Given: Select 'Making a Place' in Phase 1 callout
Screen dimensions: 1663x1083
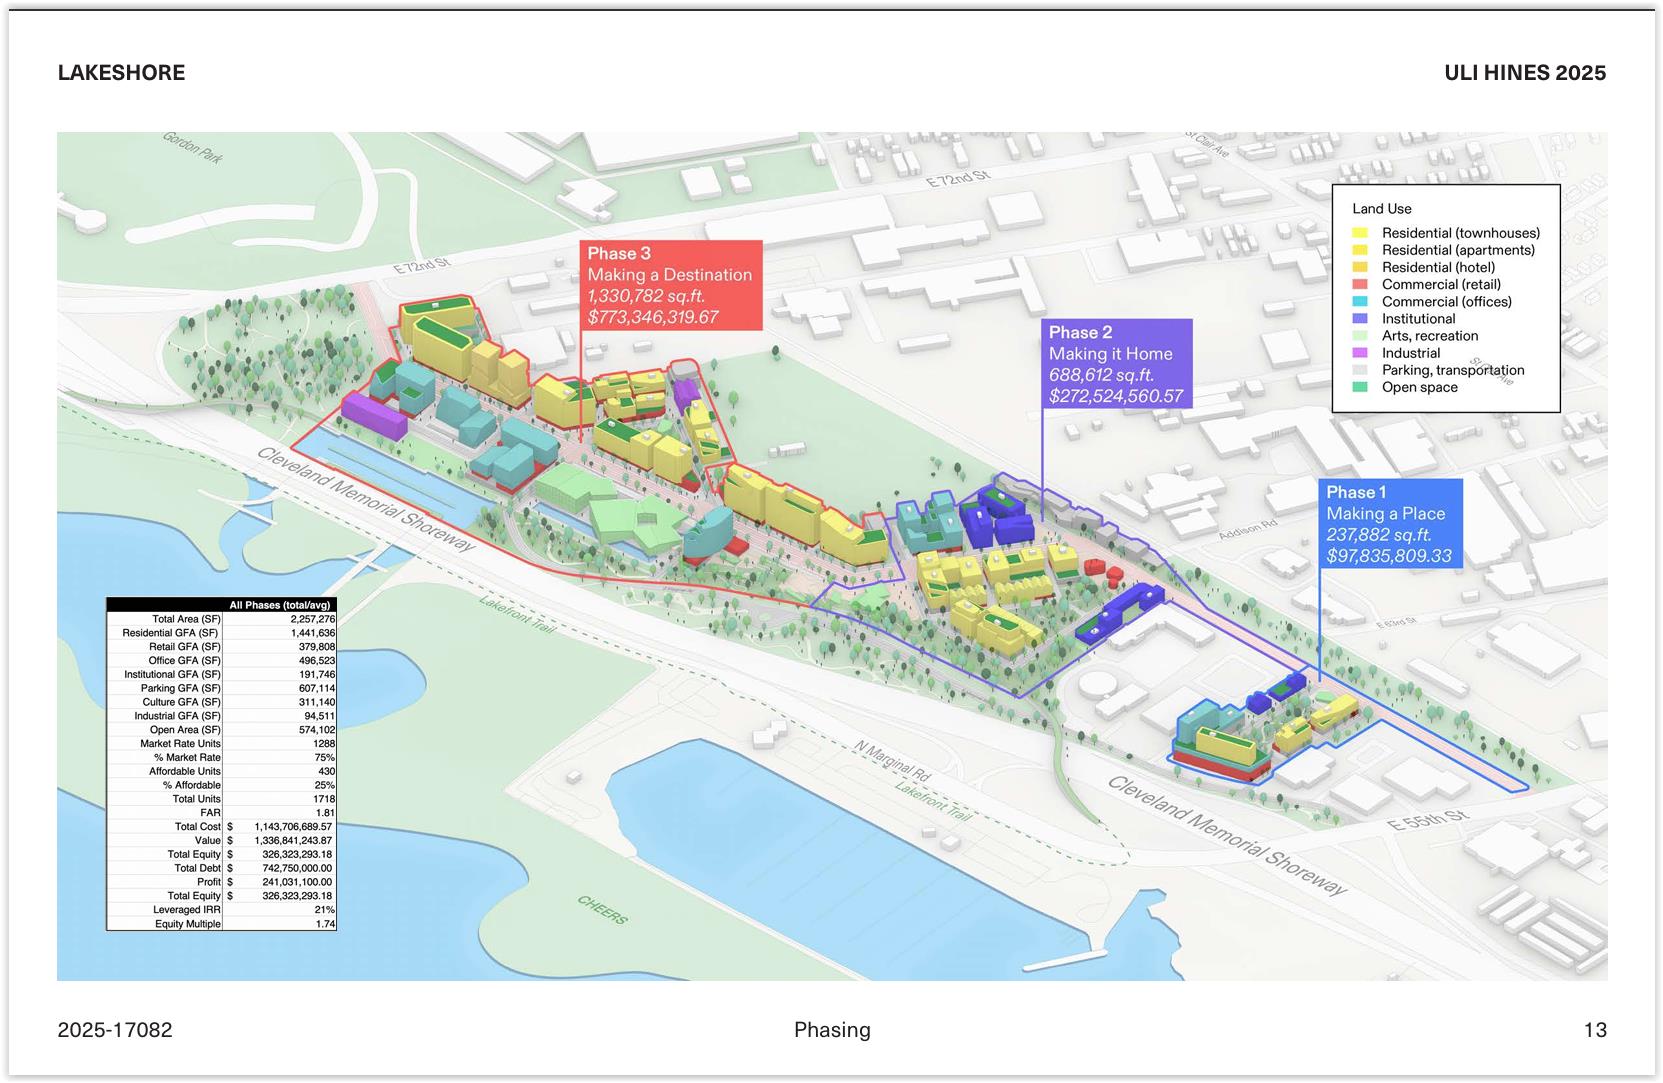Looking at the screenshot, I should [1386, 514].
